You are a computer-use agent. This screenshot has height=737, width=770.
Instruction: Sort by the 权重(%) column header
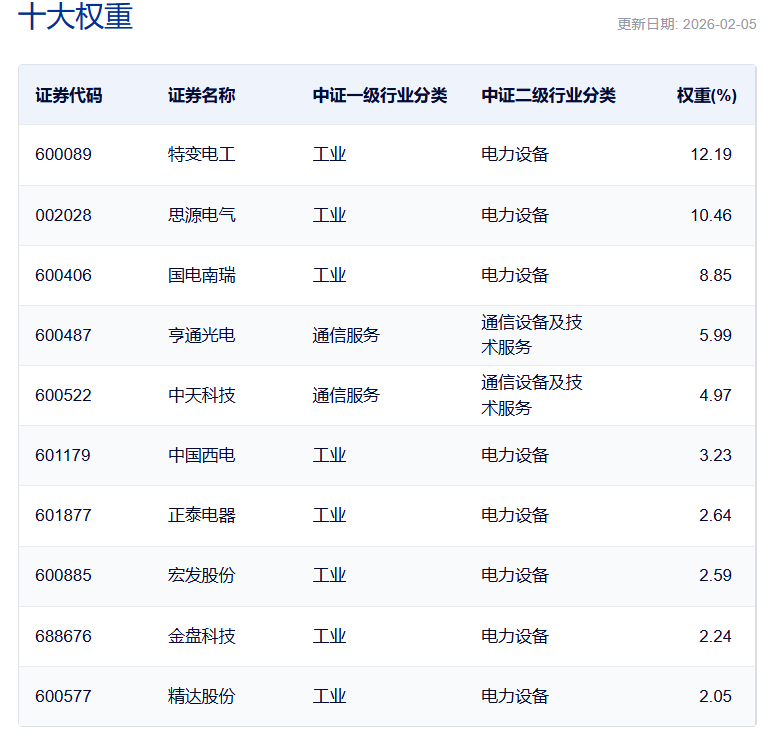(x=706, y=95)
